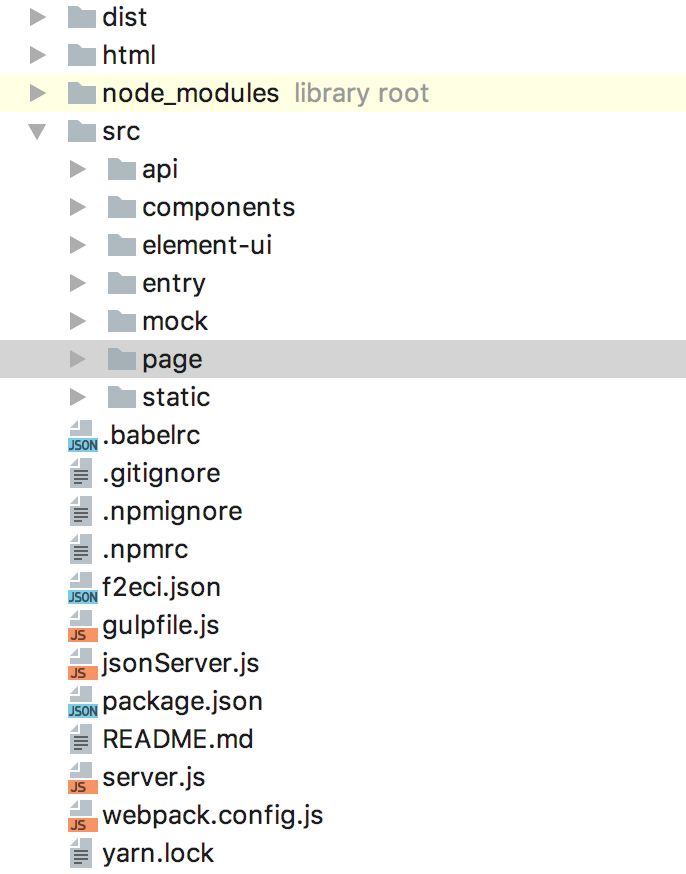The width and height of the screenshot is (686, 874).
Task: Click the JSON icon beside .babelrc
Action: (82, 436)
